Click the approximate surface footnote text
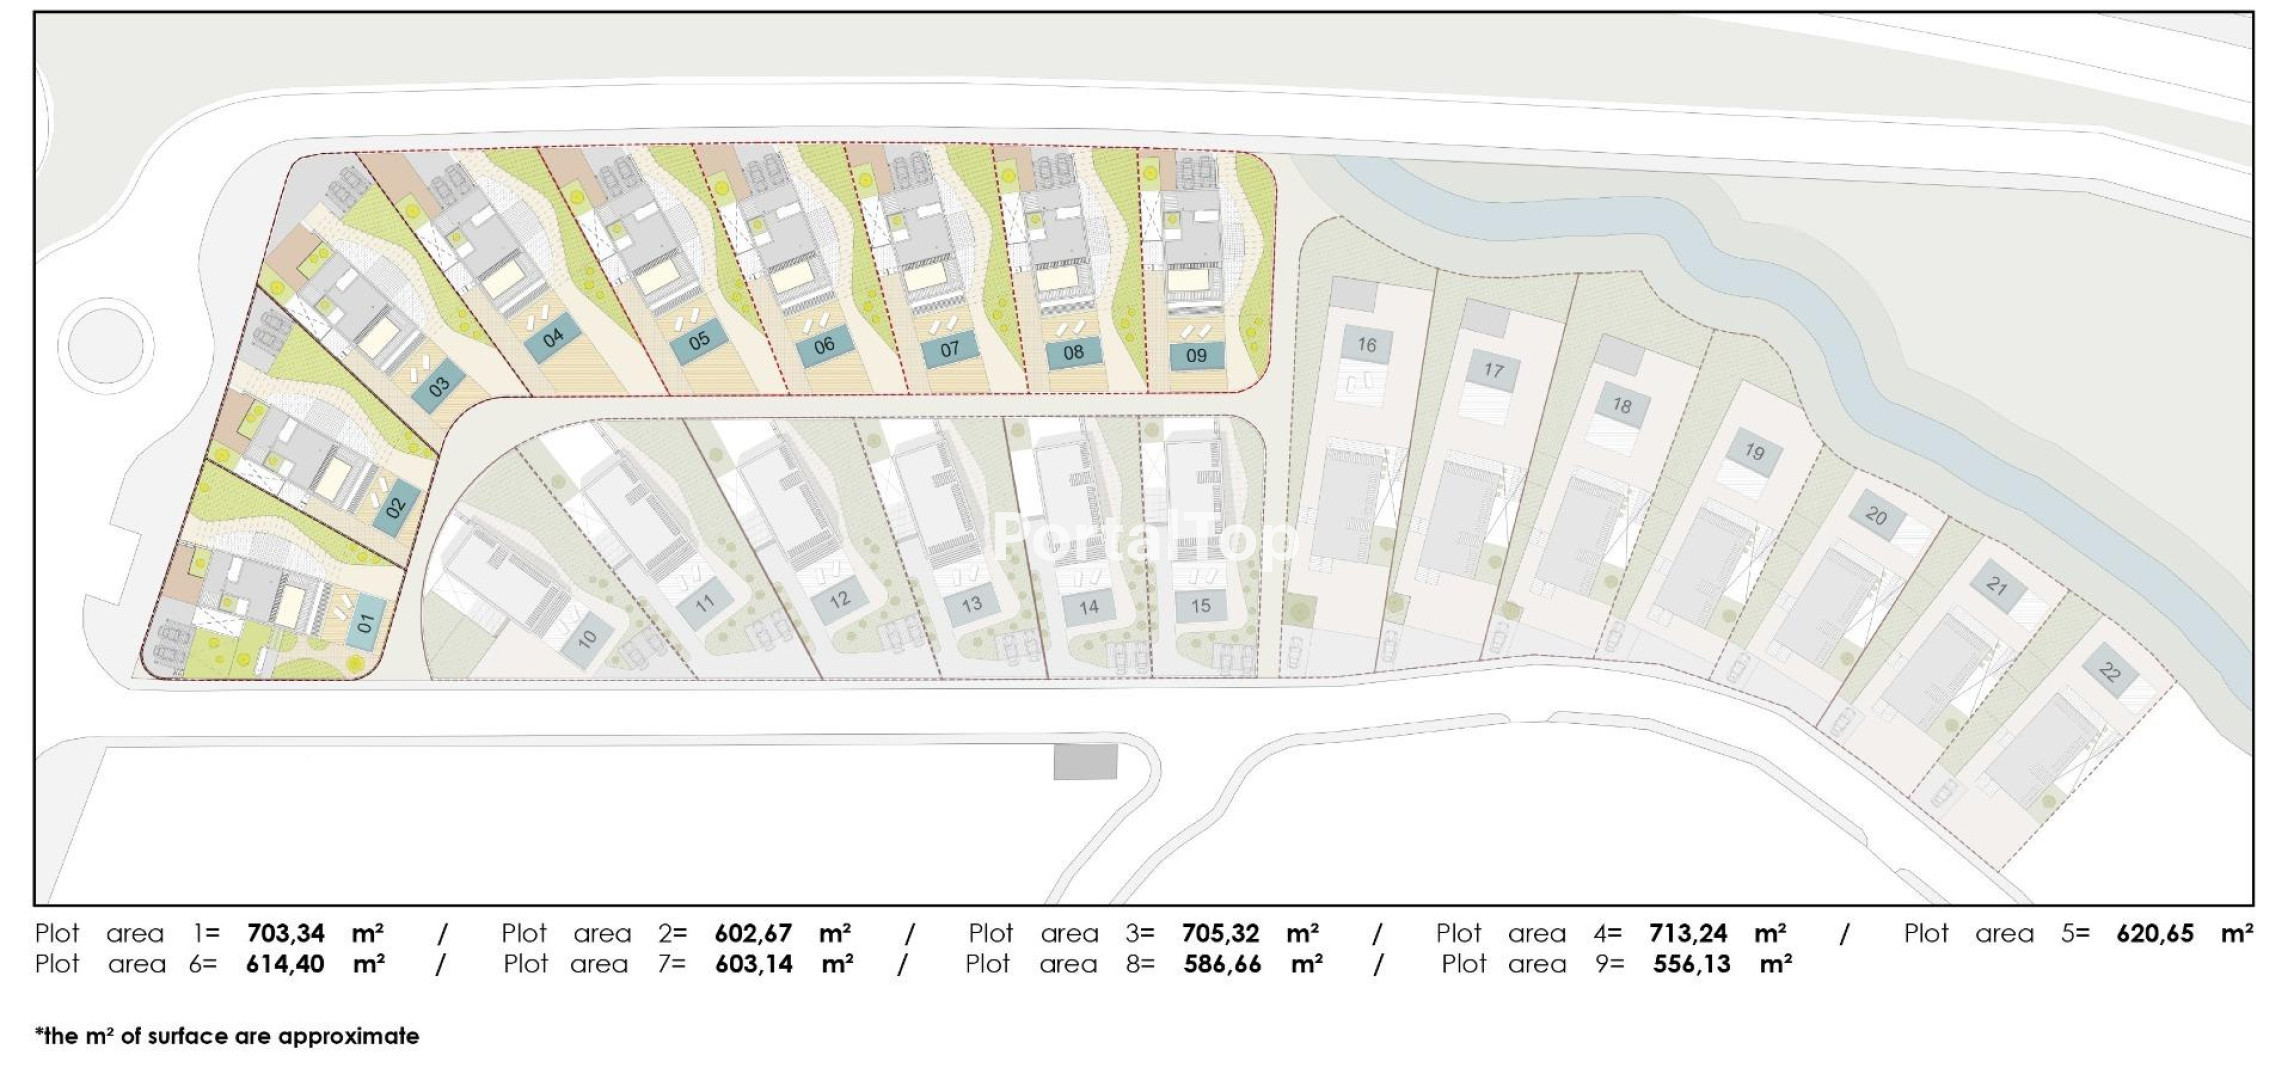The height and width of the screenshot is (1080, 2294). point(227,1036)
